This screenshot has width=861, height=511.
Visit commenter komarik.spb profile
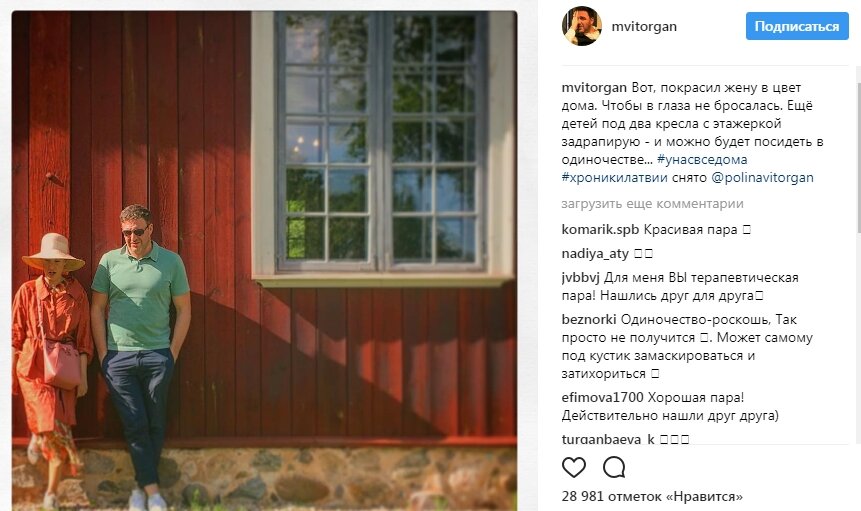click(600, 230)
